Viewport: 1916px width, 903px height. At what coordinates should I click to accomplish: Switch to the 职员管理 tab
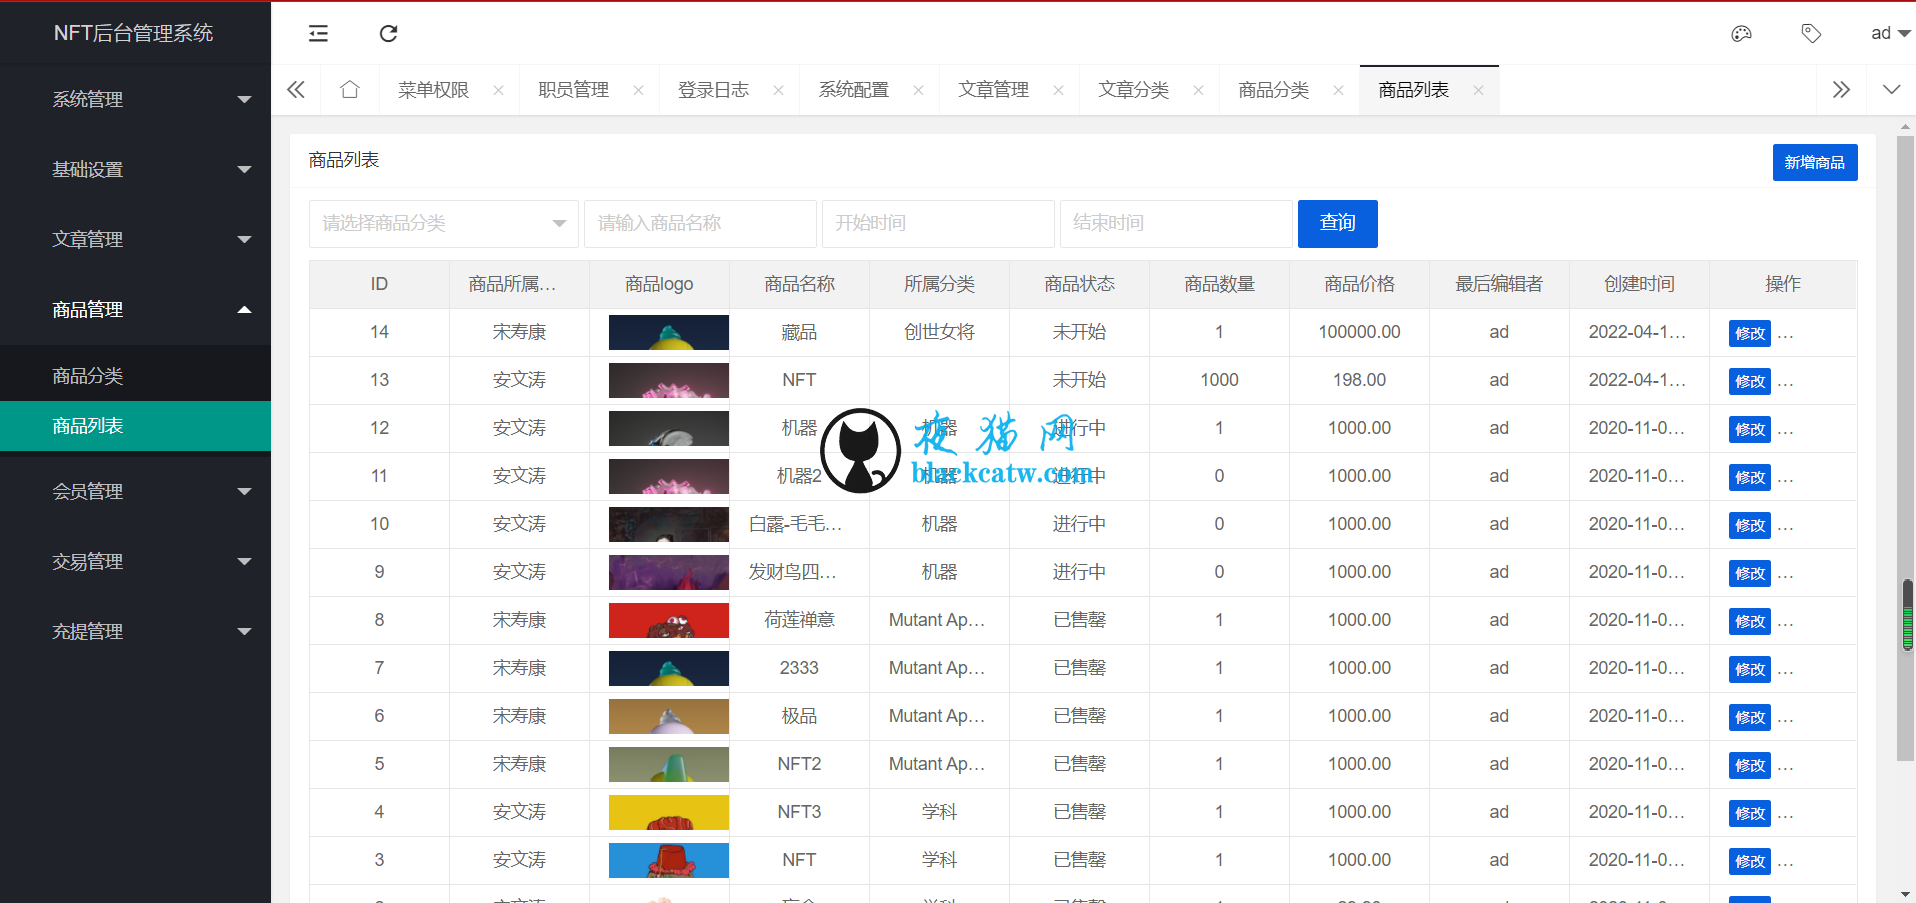click(x=573, y=90)
